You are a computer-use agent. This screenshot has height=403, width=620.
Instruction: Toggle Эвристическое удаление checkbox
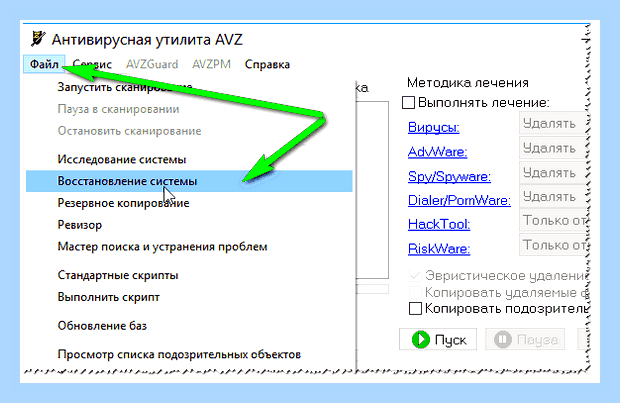point(415,275)
